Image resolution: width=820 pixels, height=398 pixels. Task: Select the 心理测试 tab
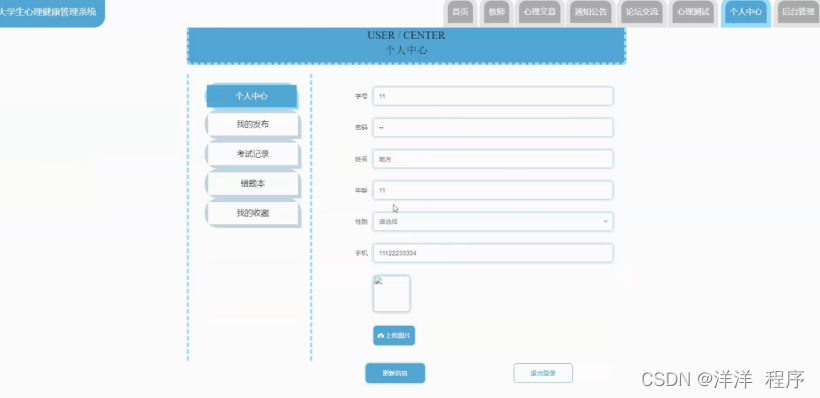(x=693, y=13)
